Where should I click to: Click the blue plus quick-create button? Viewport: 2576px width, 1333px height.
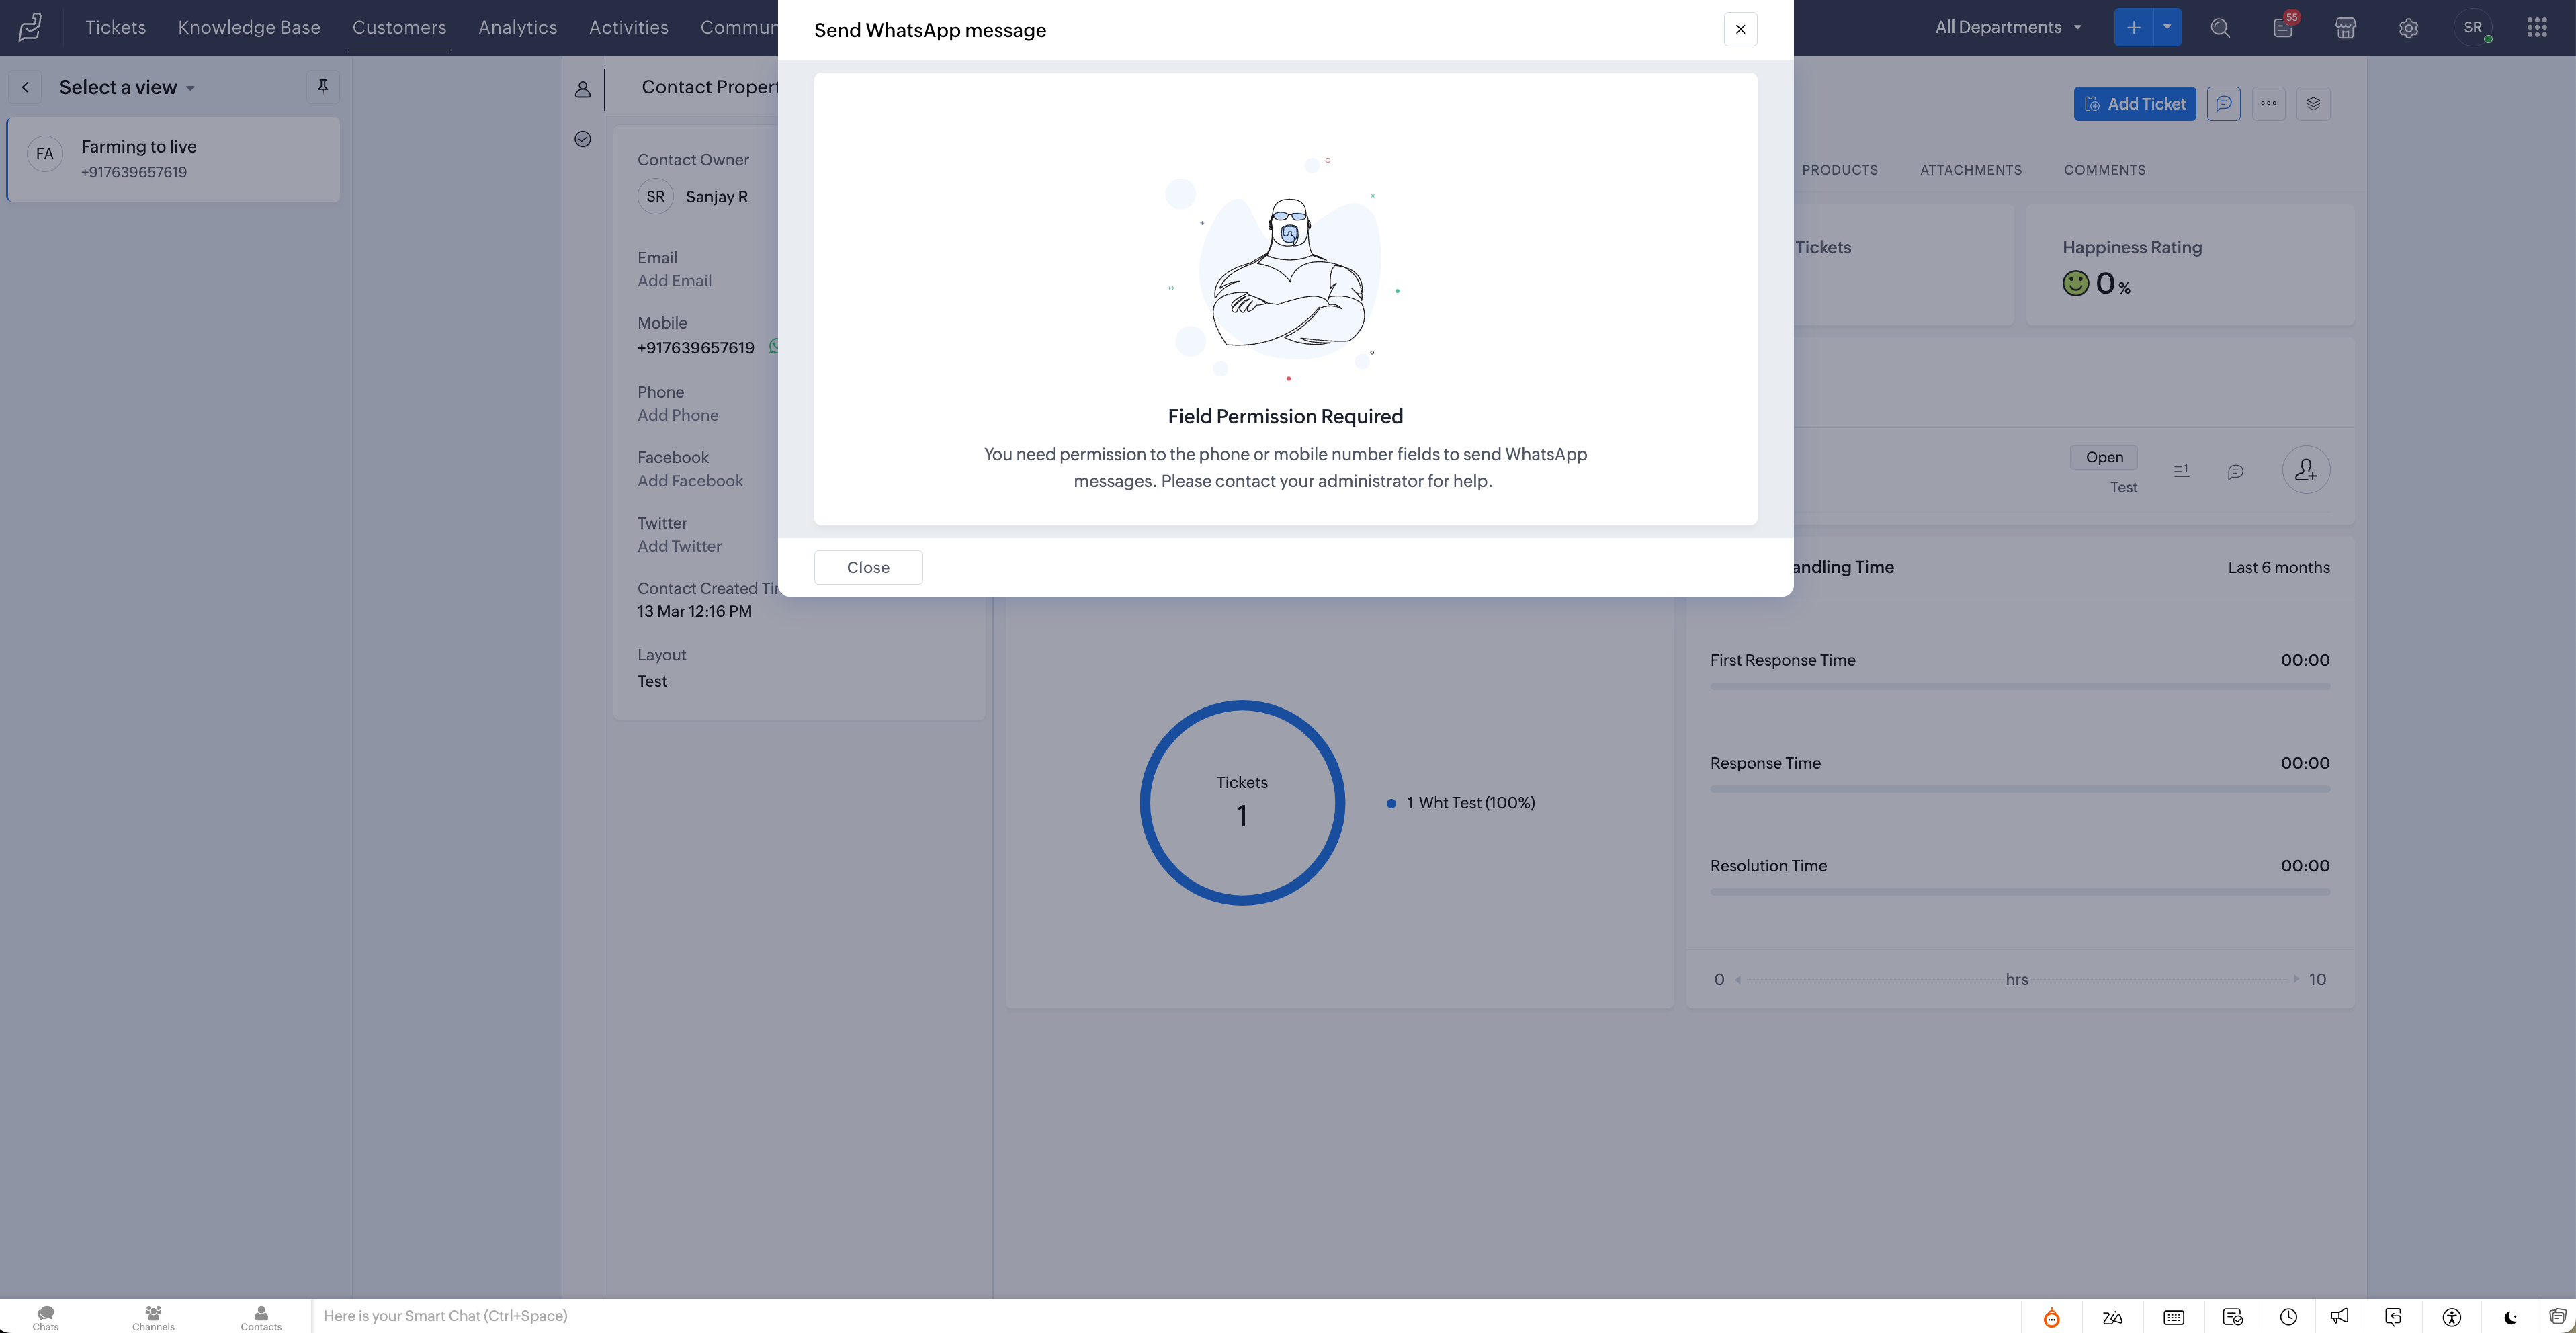point(2133,27)
